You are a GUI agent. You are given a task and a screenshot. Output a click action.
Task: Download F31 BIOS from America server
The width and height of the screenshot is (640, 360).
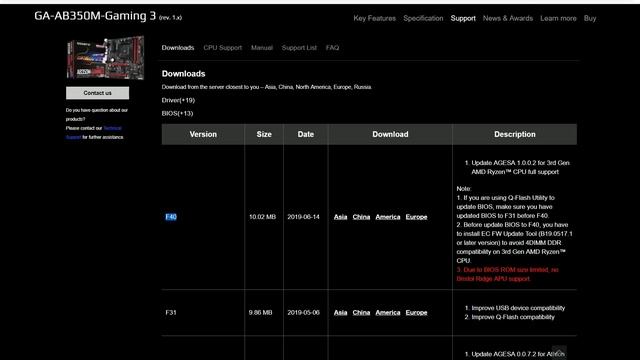[x=388, y=312]
